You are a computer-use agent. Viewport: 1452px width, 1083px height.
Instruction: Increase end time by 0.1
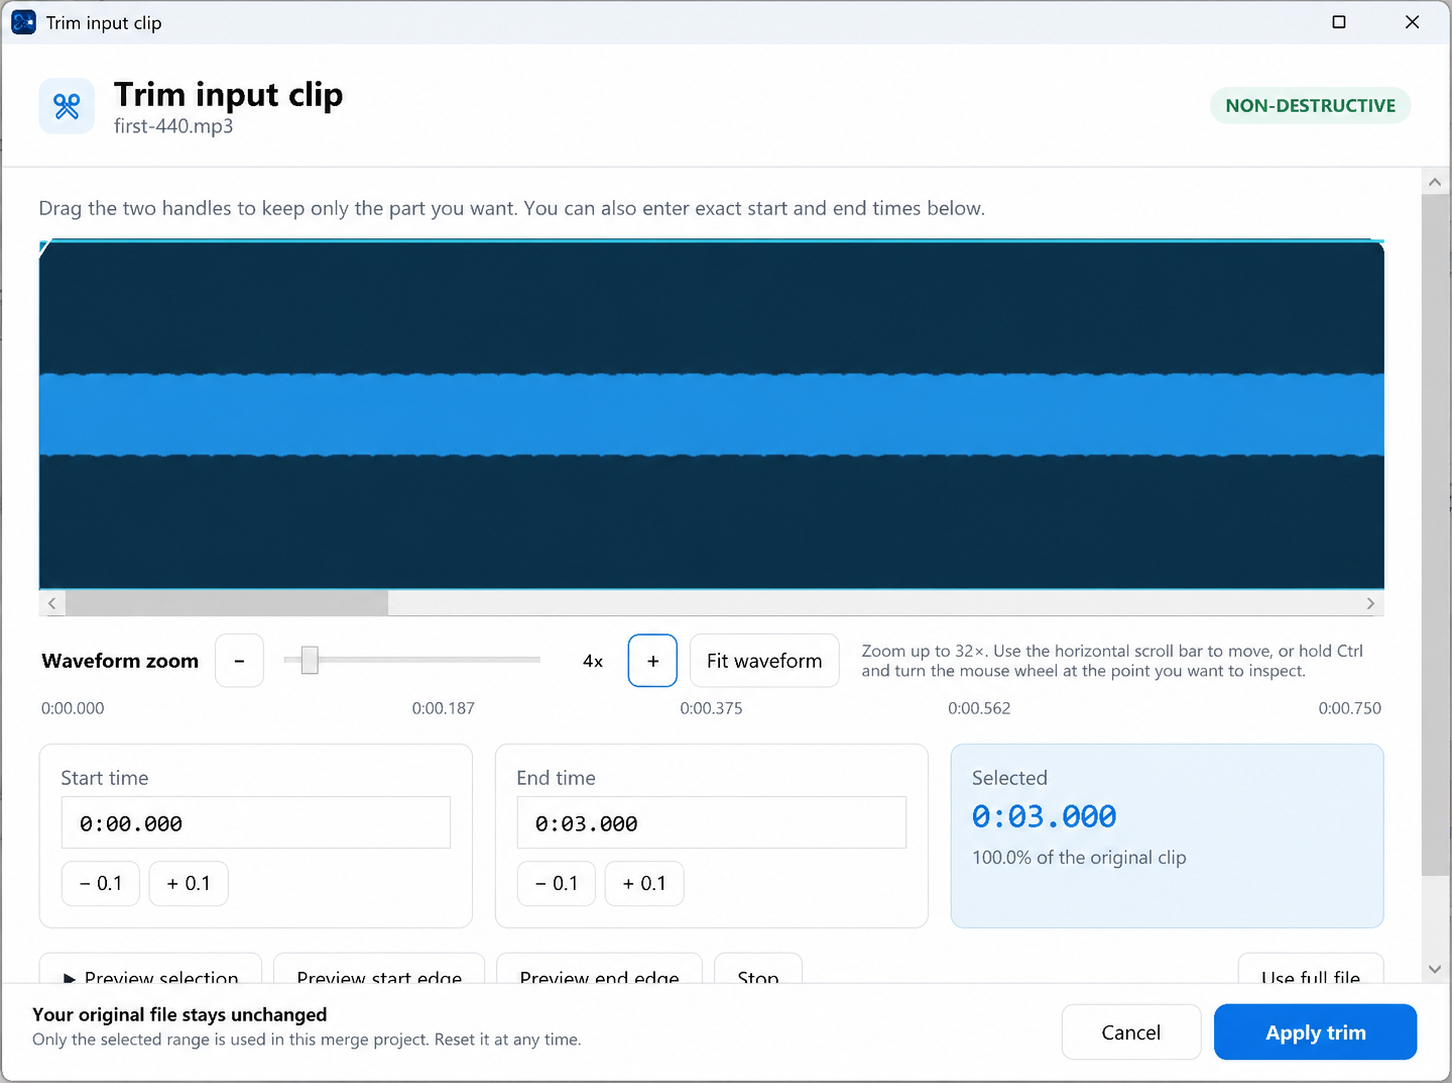645,884
